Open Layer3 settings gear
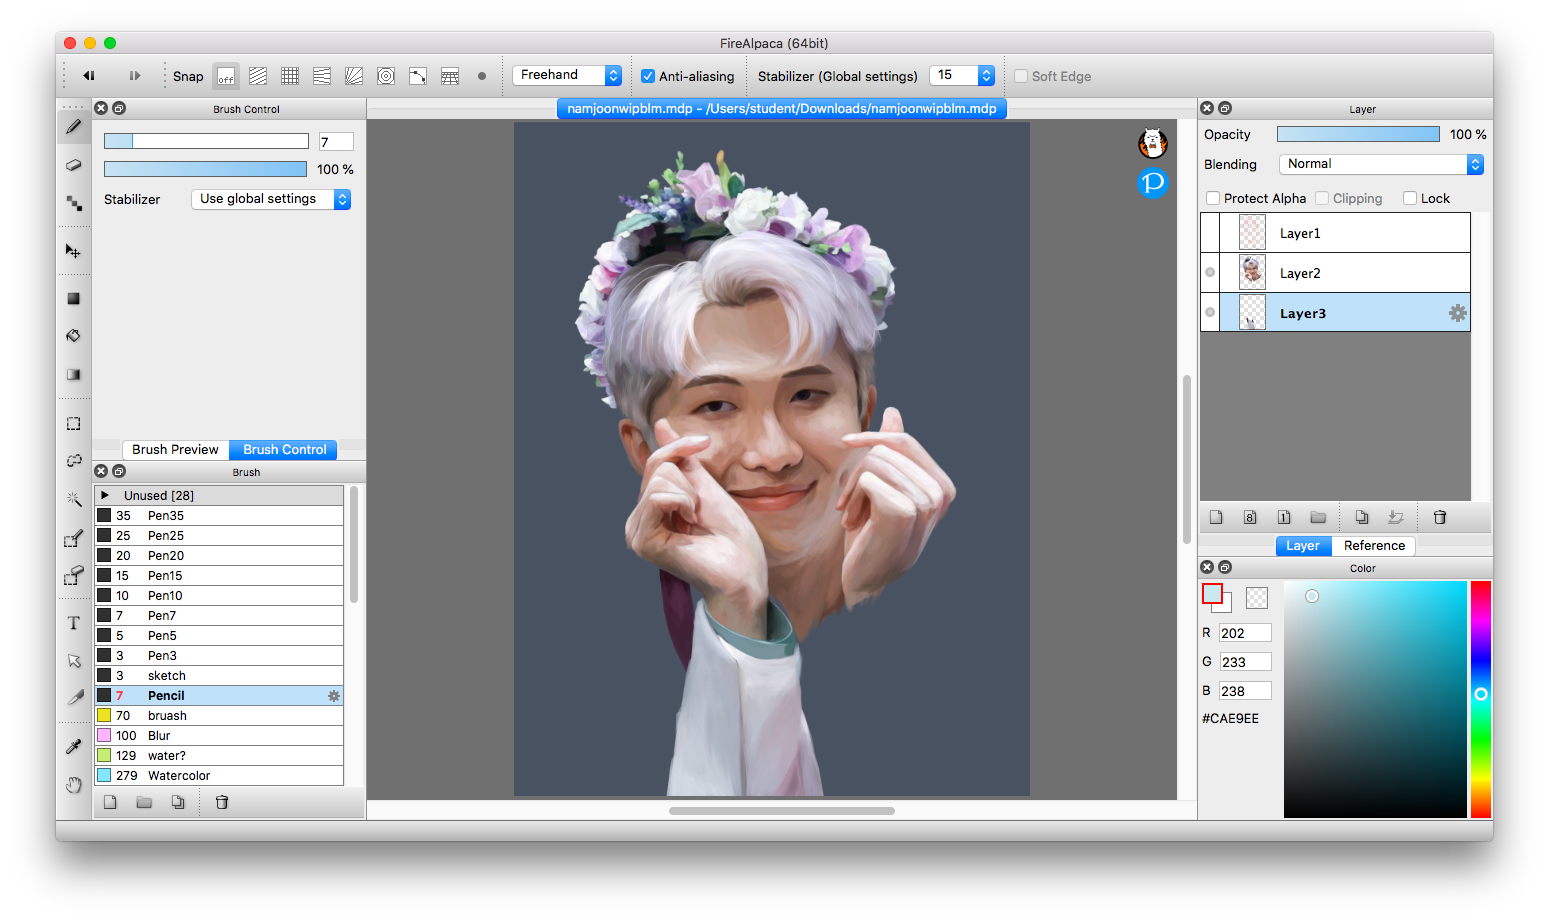The height and width of the screenshot is (921, 1549). 1458,313
